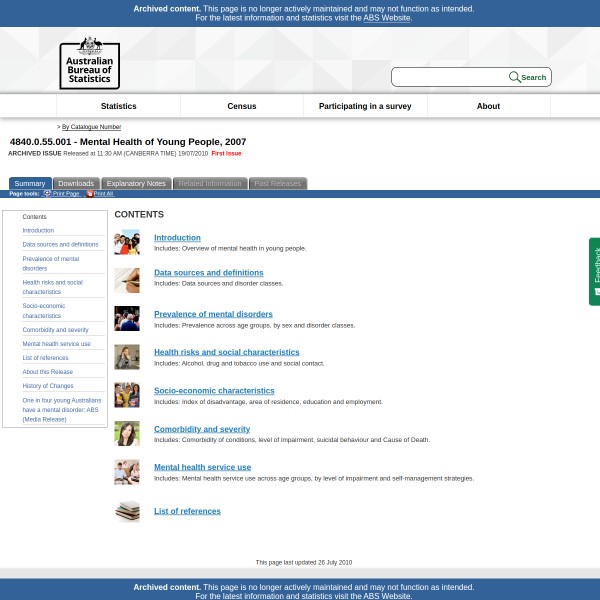Click the Print Page icon

pyautogui.click(x=47, y=193)
